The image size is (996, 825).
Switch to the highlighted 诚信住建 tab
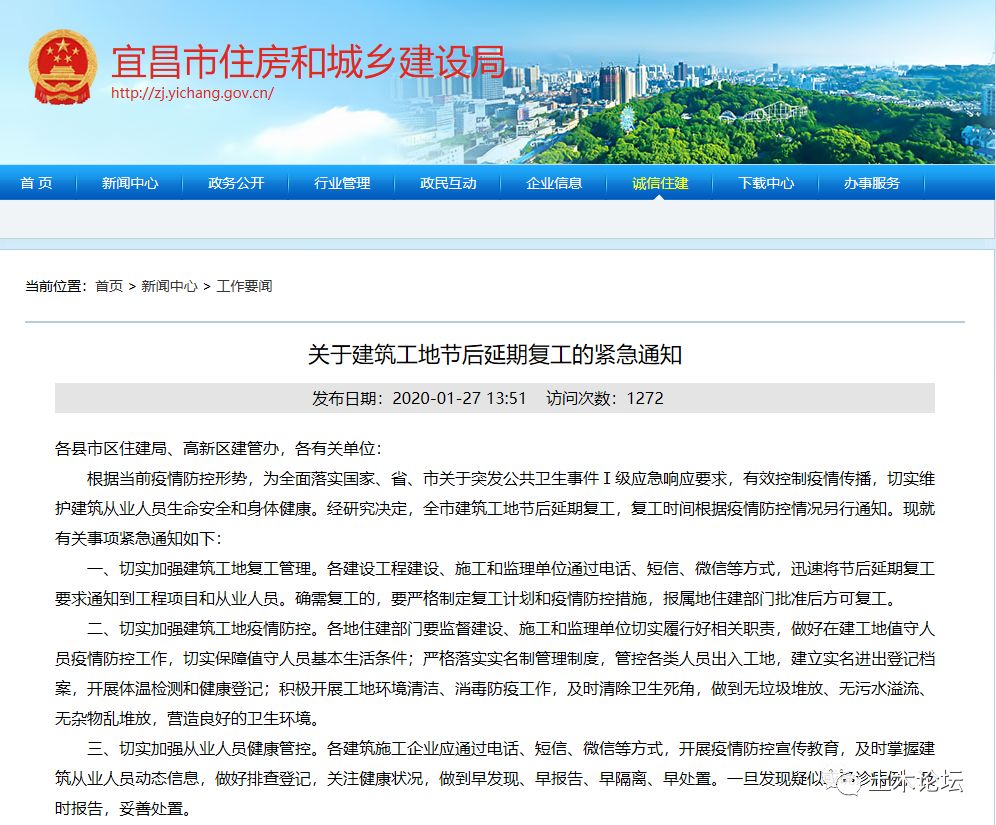[x=660, y=183]
